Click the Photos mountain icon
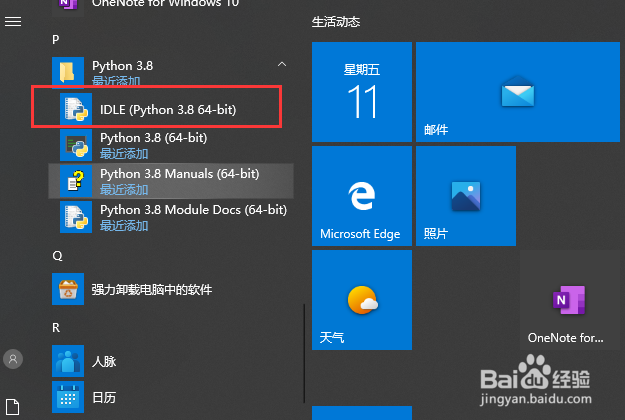Viewport: 625px width, 420px height. (x=466, y=196)
